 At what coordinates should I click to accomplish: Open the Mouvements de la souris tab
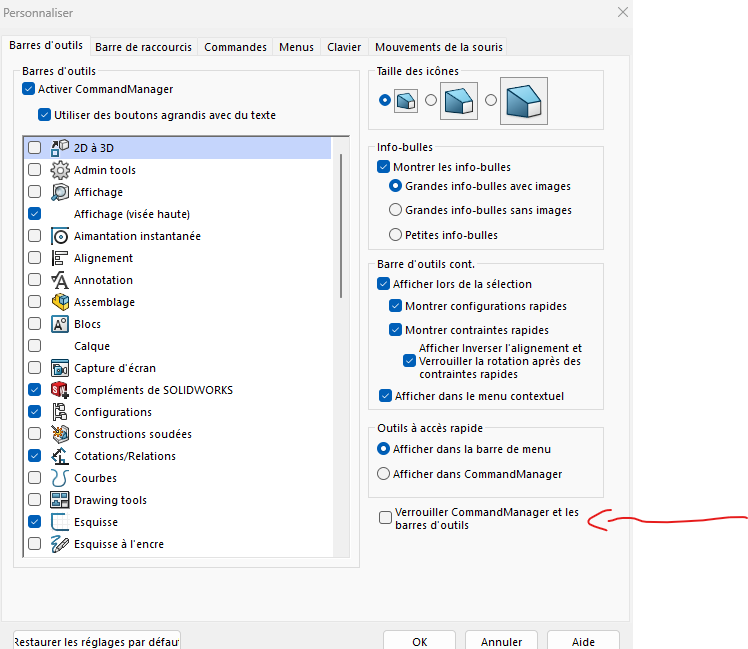pyautogui.click(x=439, y=47)
